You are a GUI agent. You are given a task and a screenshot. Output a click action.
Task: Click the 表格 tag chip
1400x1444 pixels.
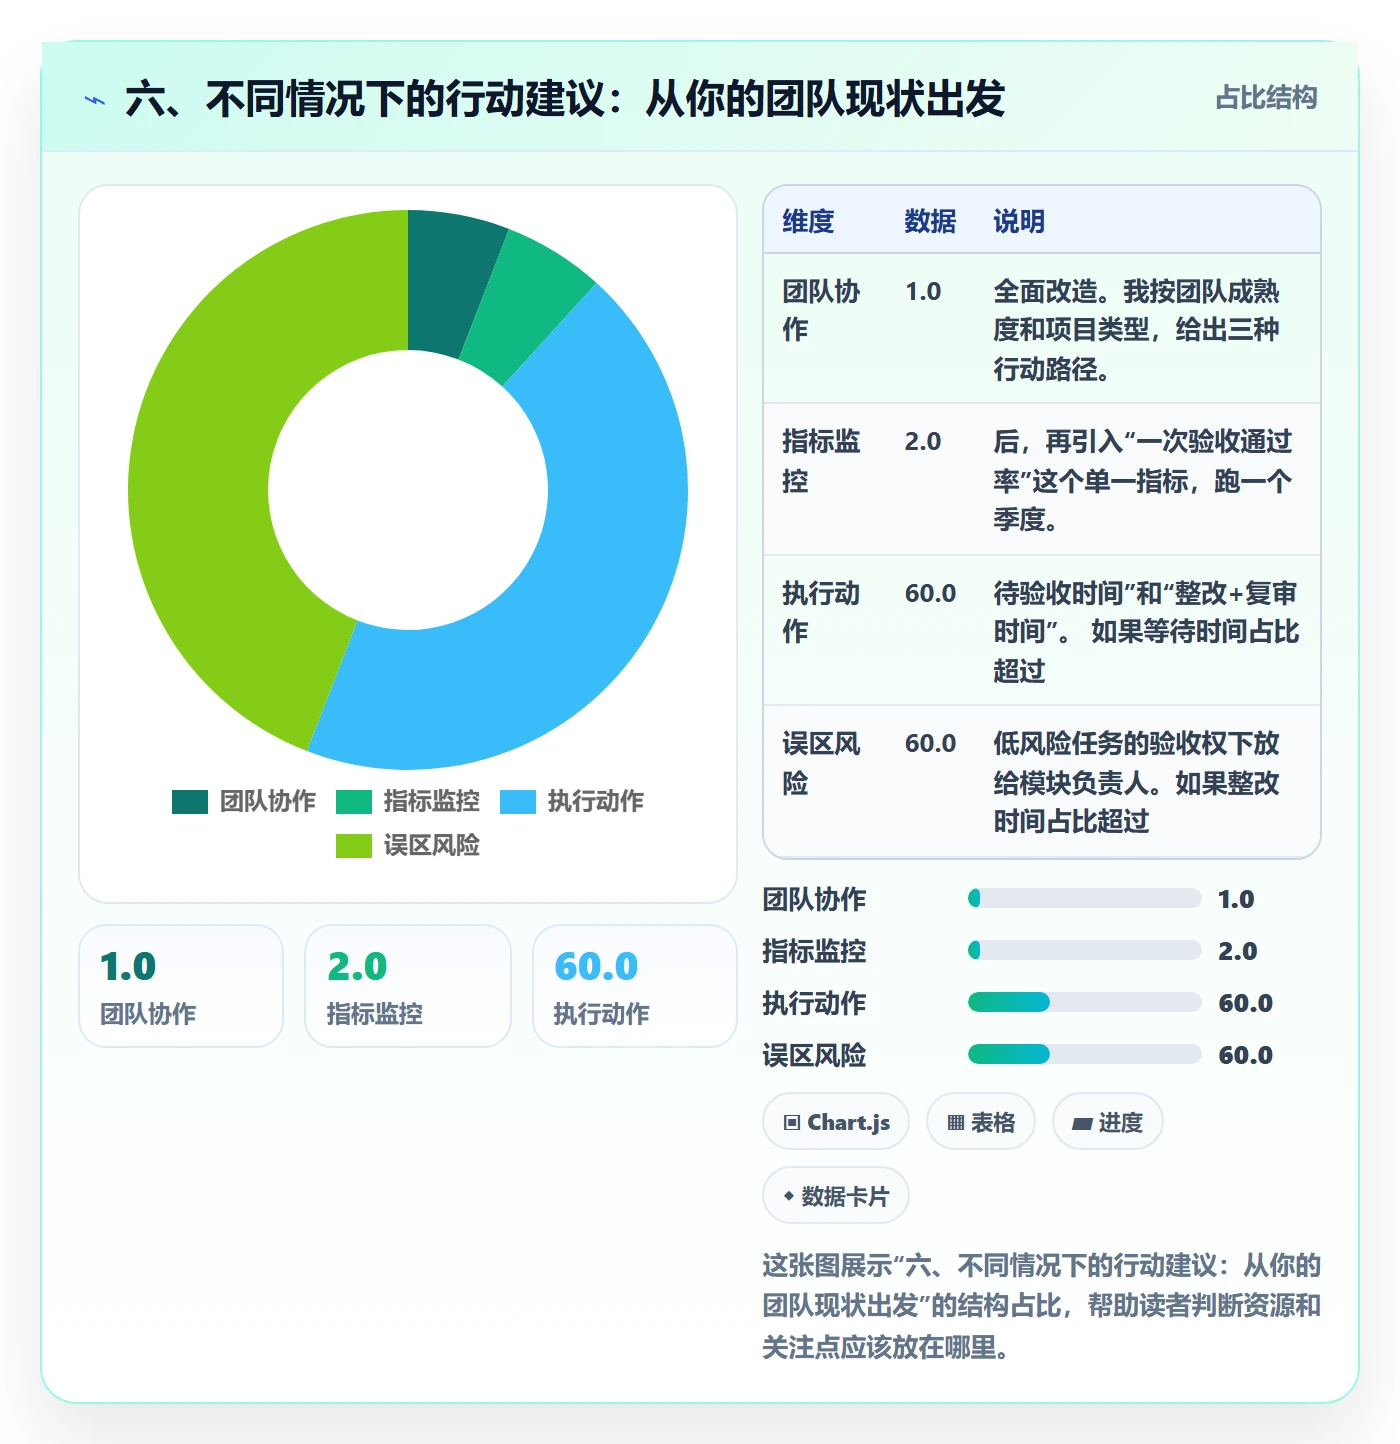(x=981, y=1122)
